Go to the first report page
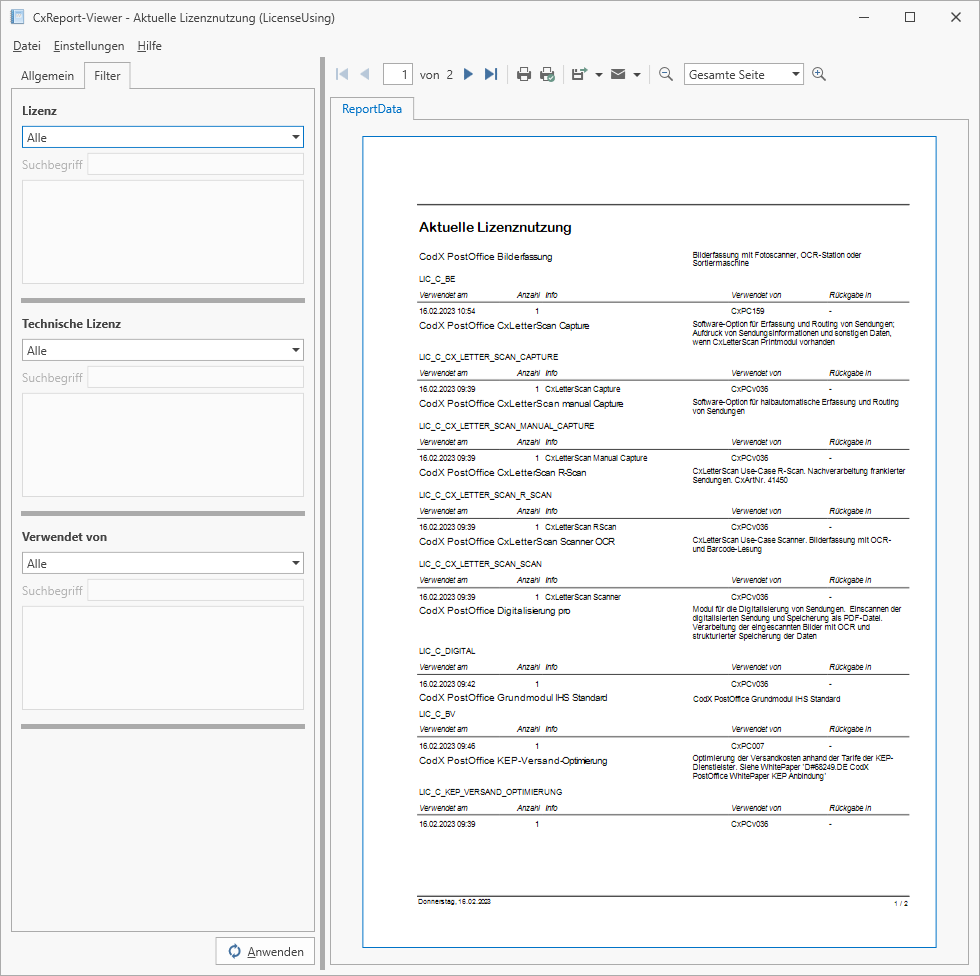The width and height of the screenshot is (980, 976). pyautogui.click(x=342, y=74)
